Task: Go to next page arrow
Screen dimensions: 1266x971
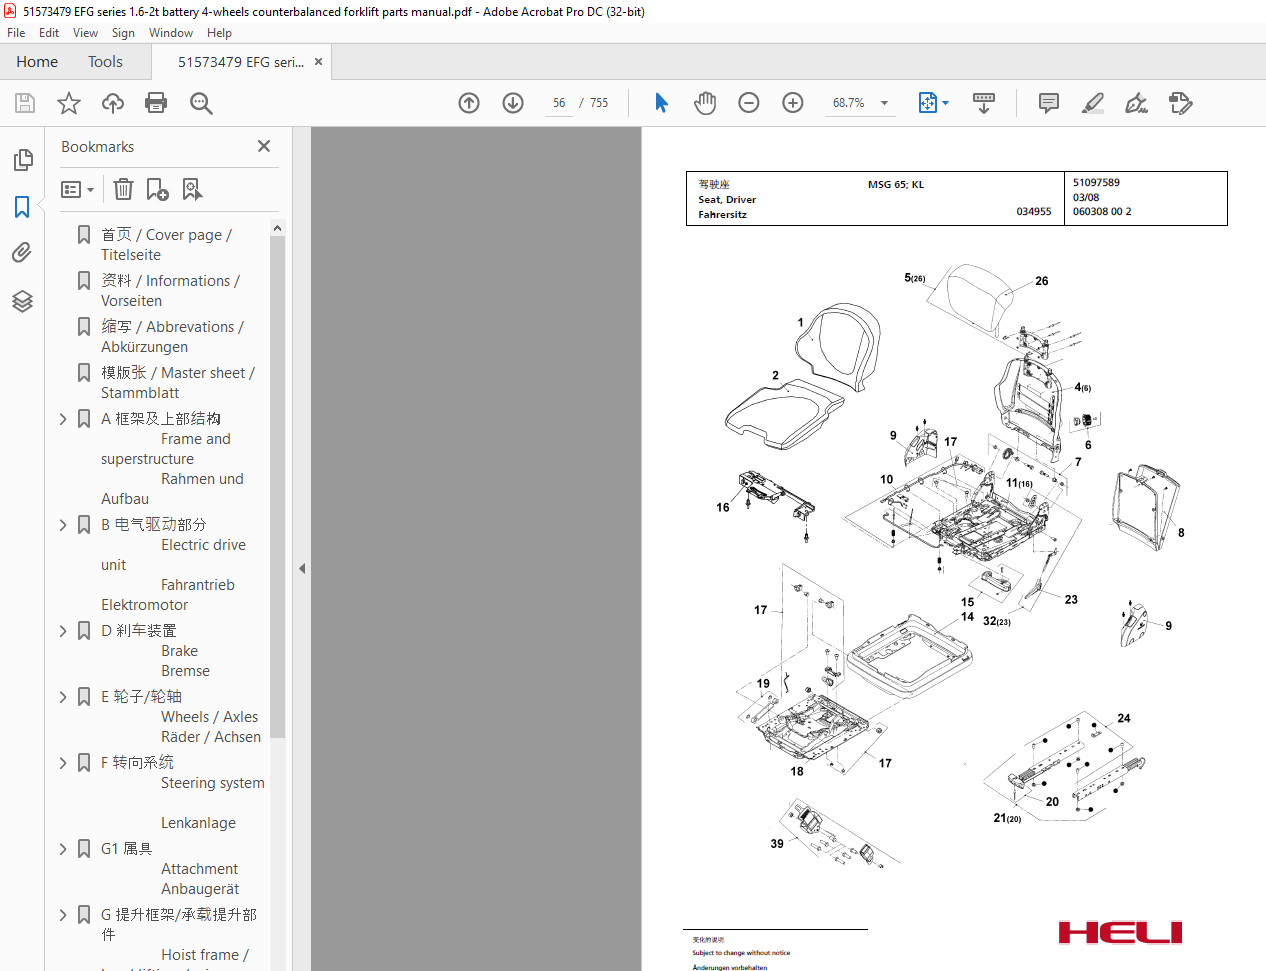Action: pos(513,103)
